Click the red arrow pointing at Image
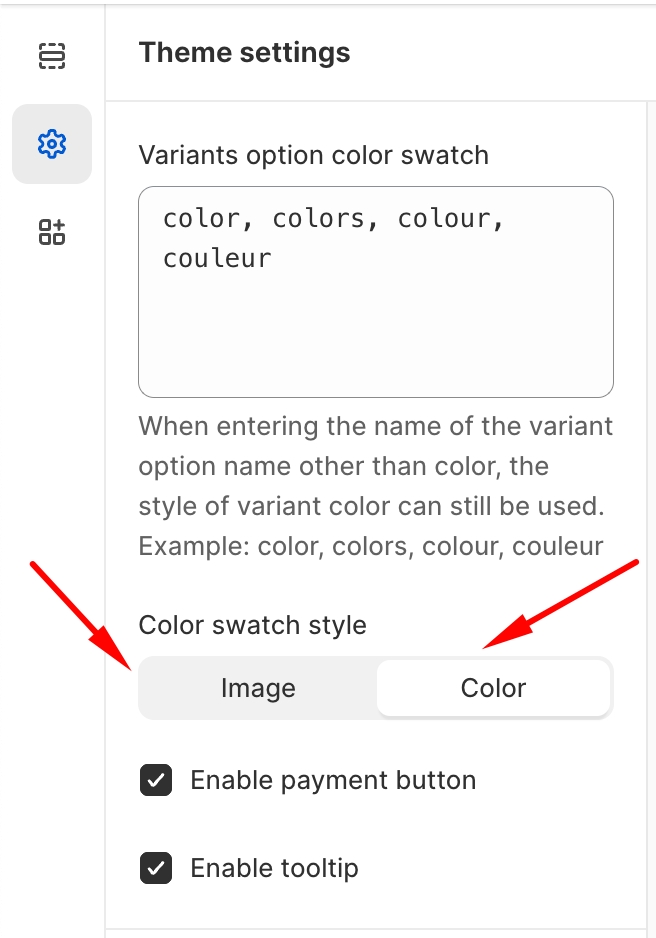This screenshot has height=938, width=656. [82, 615]
